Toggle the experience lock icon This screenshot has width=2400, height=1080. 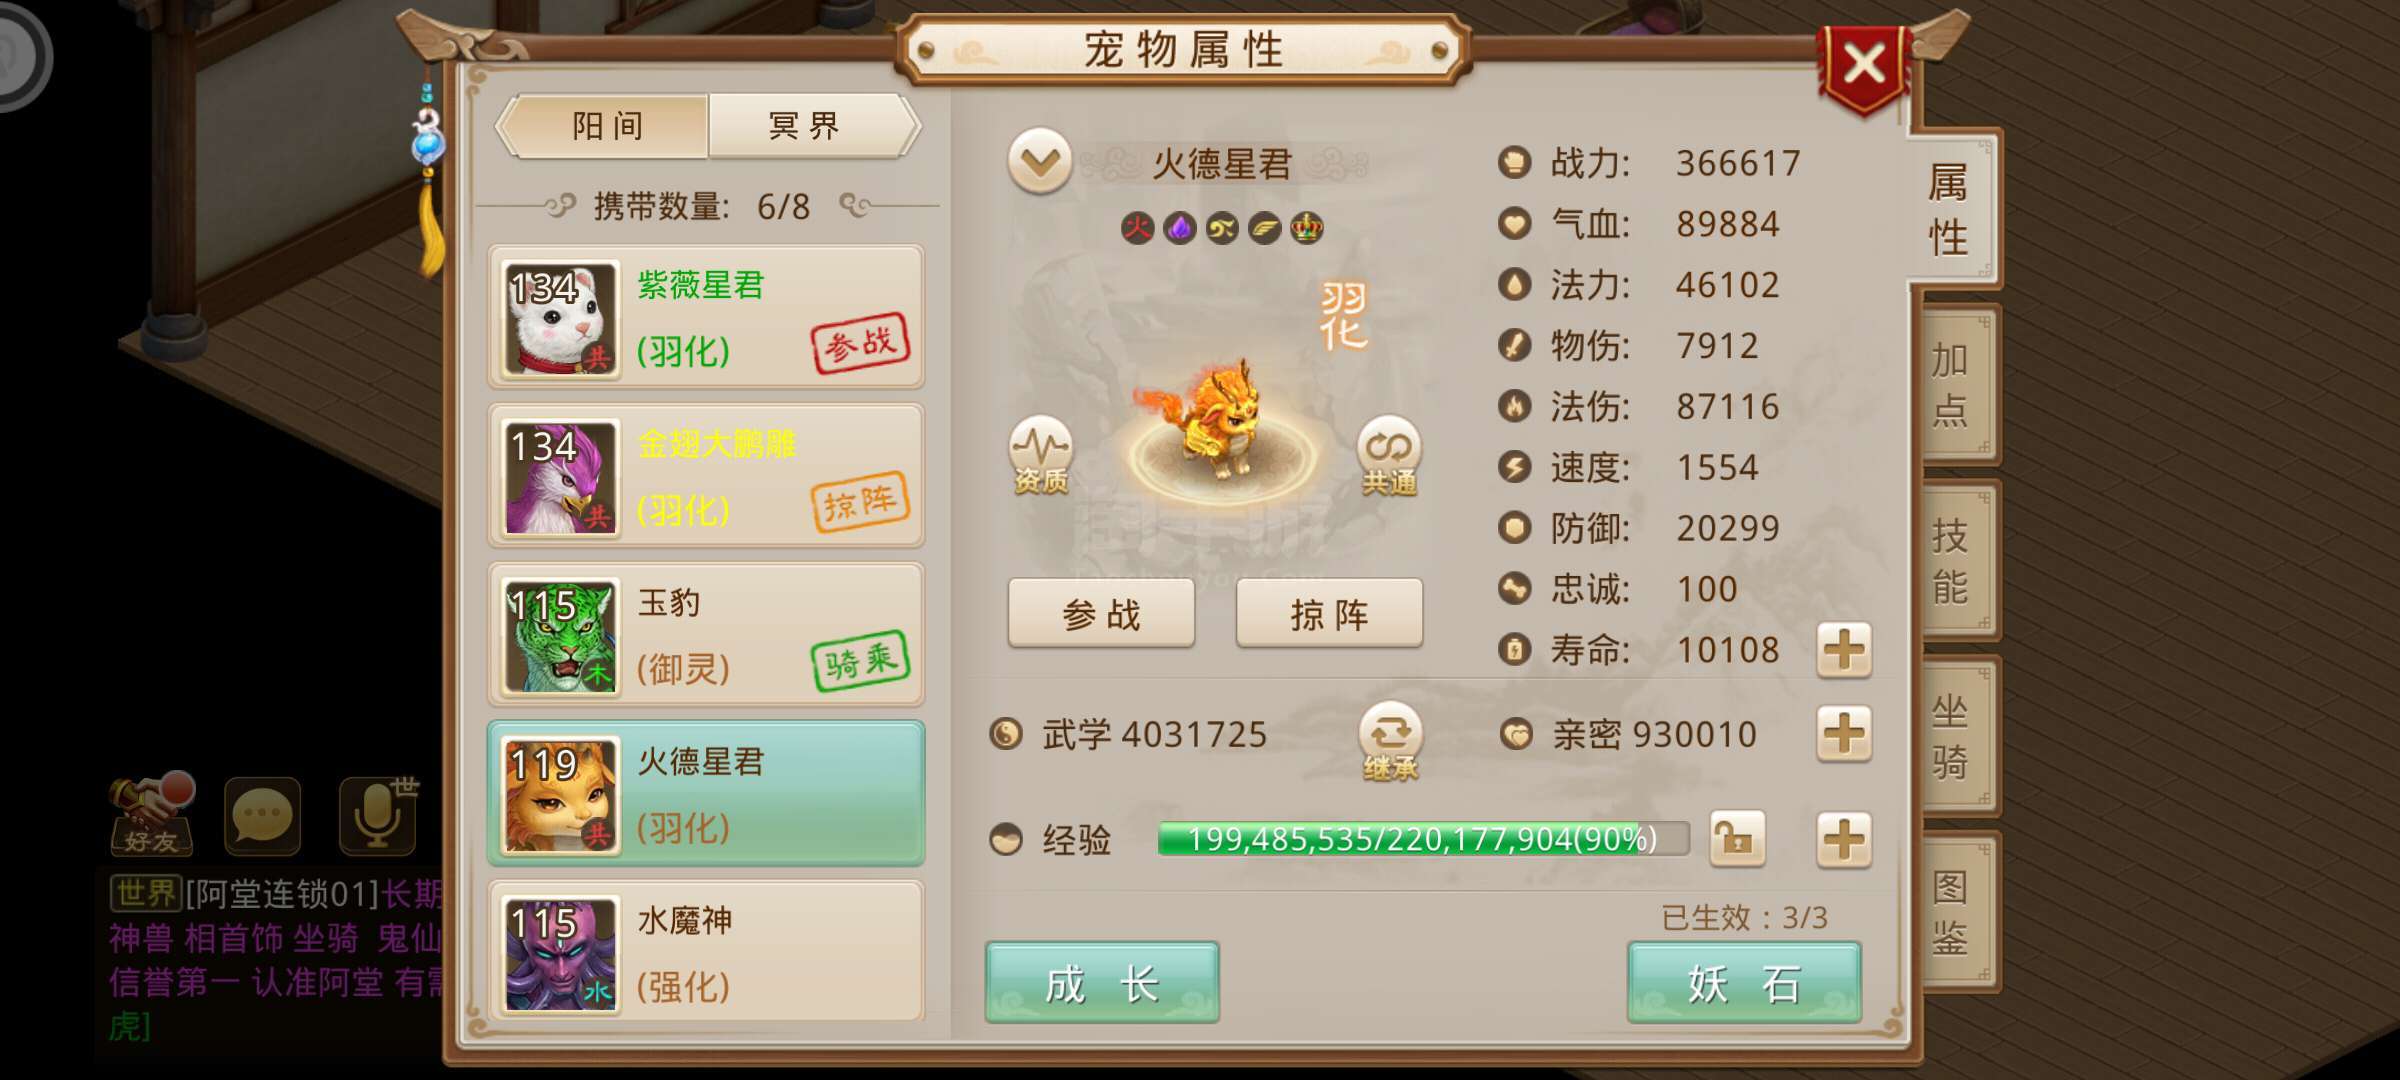[1737, 838]
